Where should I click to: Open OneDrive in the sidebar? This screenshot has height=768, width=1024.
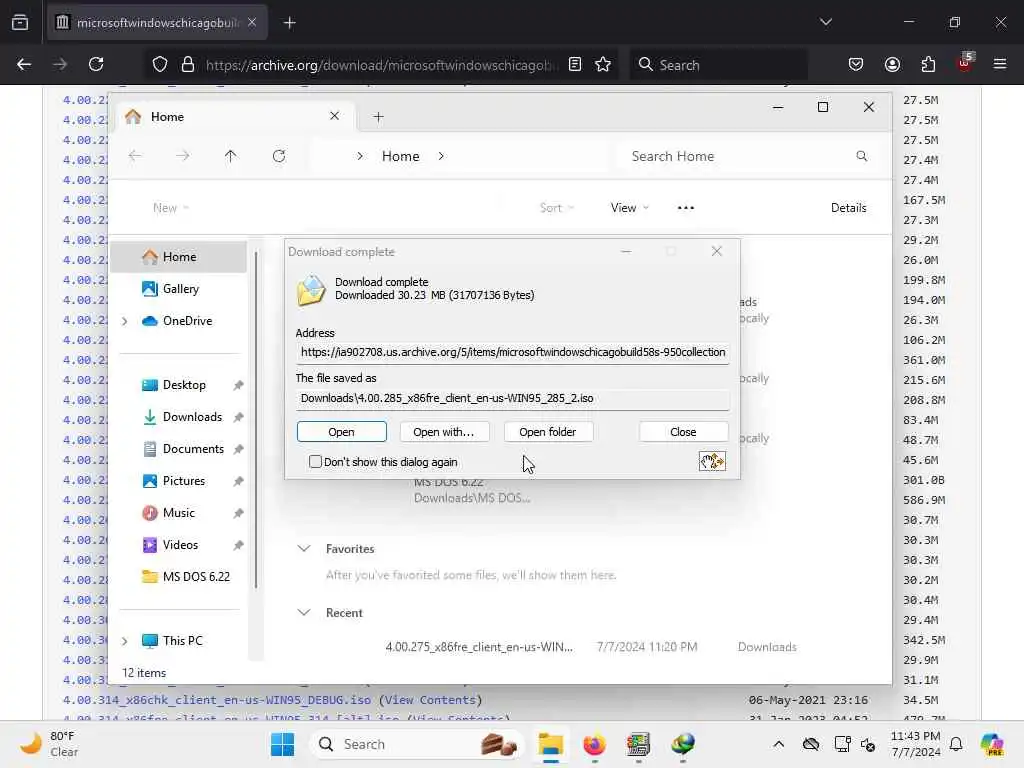point(187,321)
